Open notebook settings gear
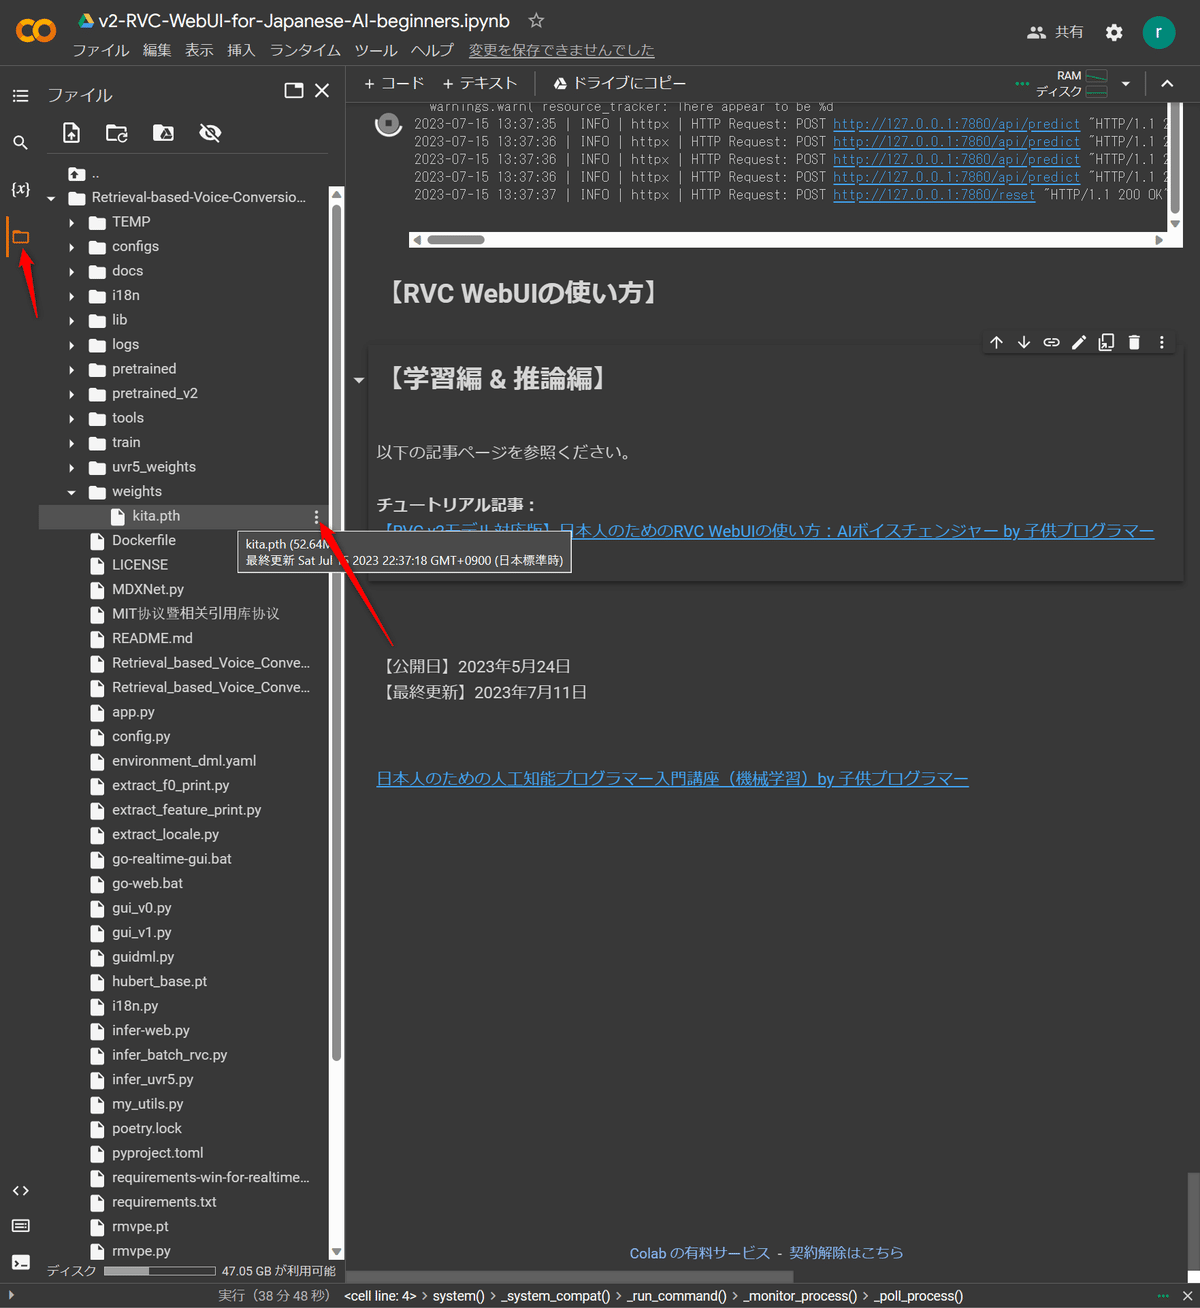Image resolution: width=1200 pixels, height=1308 pixels. coord(1114,33)
